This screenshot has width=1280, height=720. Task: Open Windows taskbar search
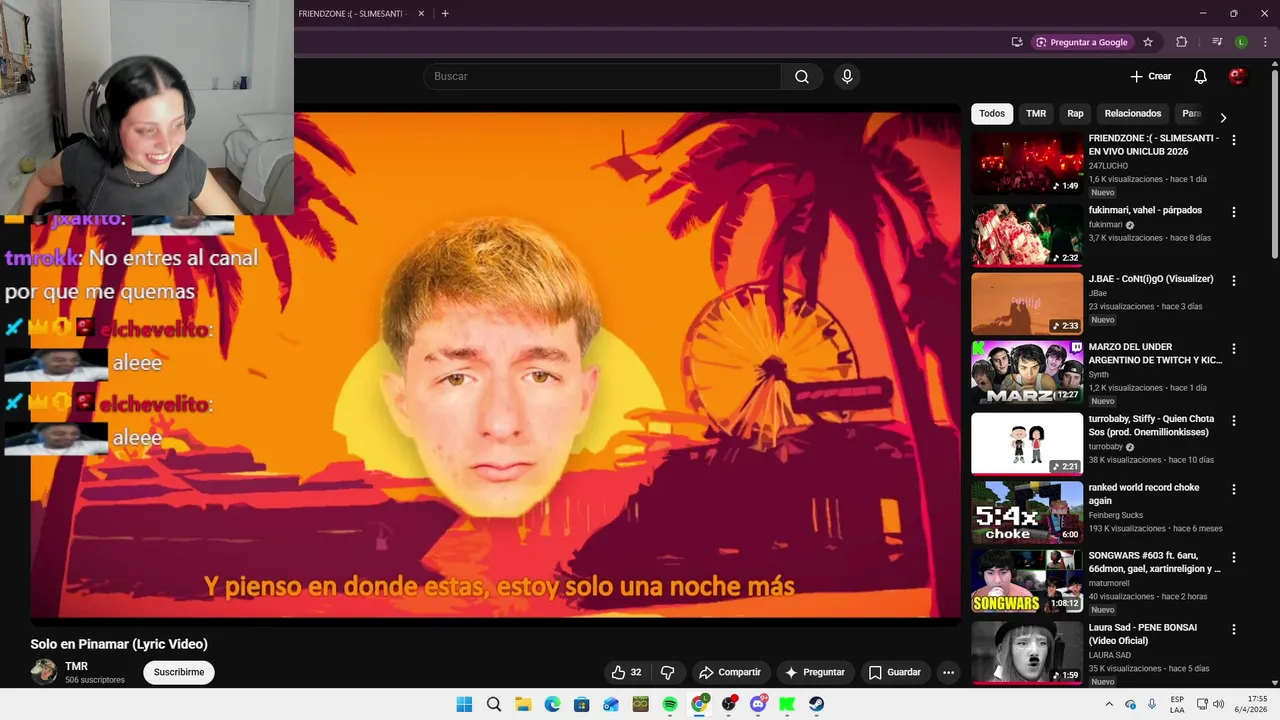pos(494,704)
